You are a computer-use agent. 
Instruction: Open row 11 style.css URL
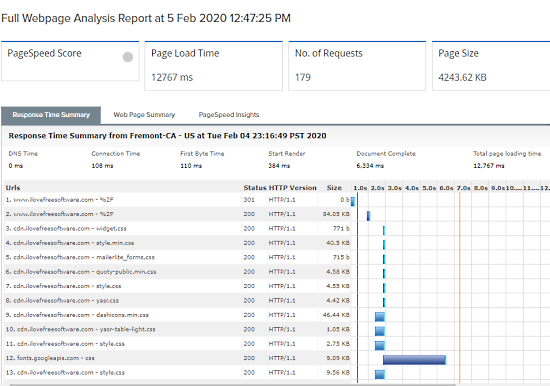click(65, 344)
